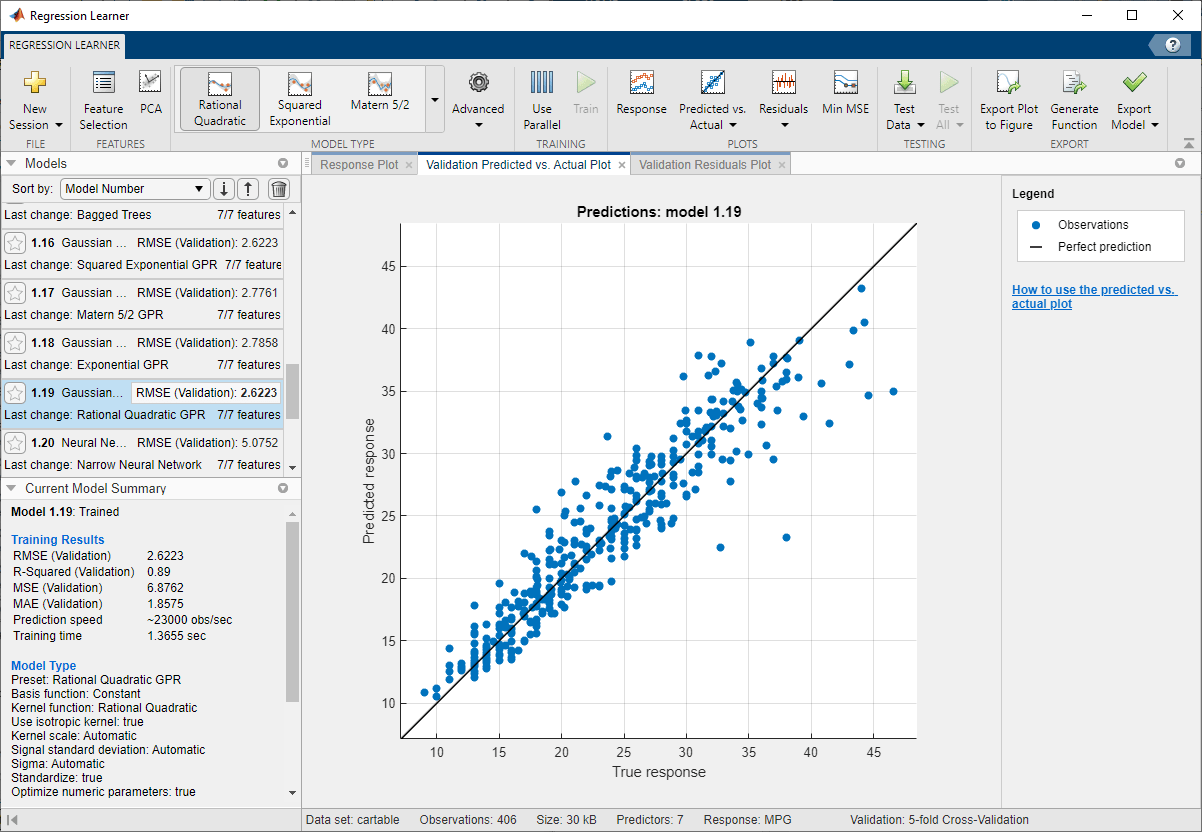Toggle favorite star for model 1.17
Image resolution: width=1202 pixels, height=832 pixels.
[15, 293]
